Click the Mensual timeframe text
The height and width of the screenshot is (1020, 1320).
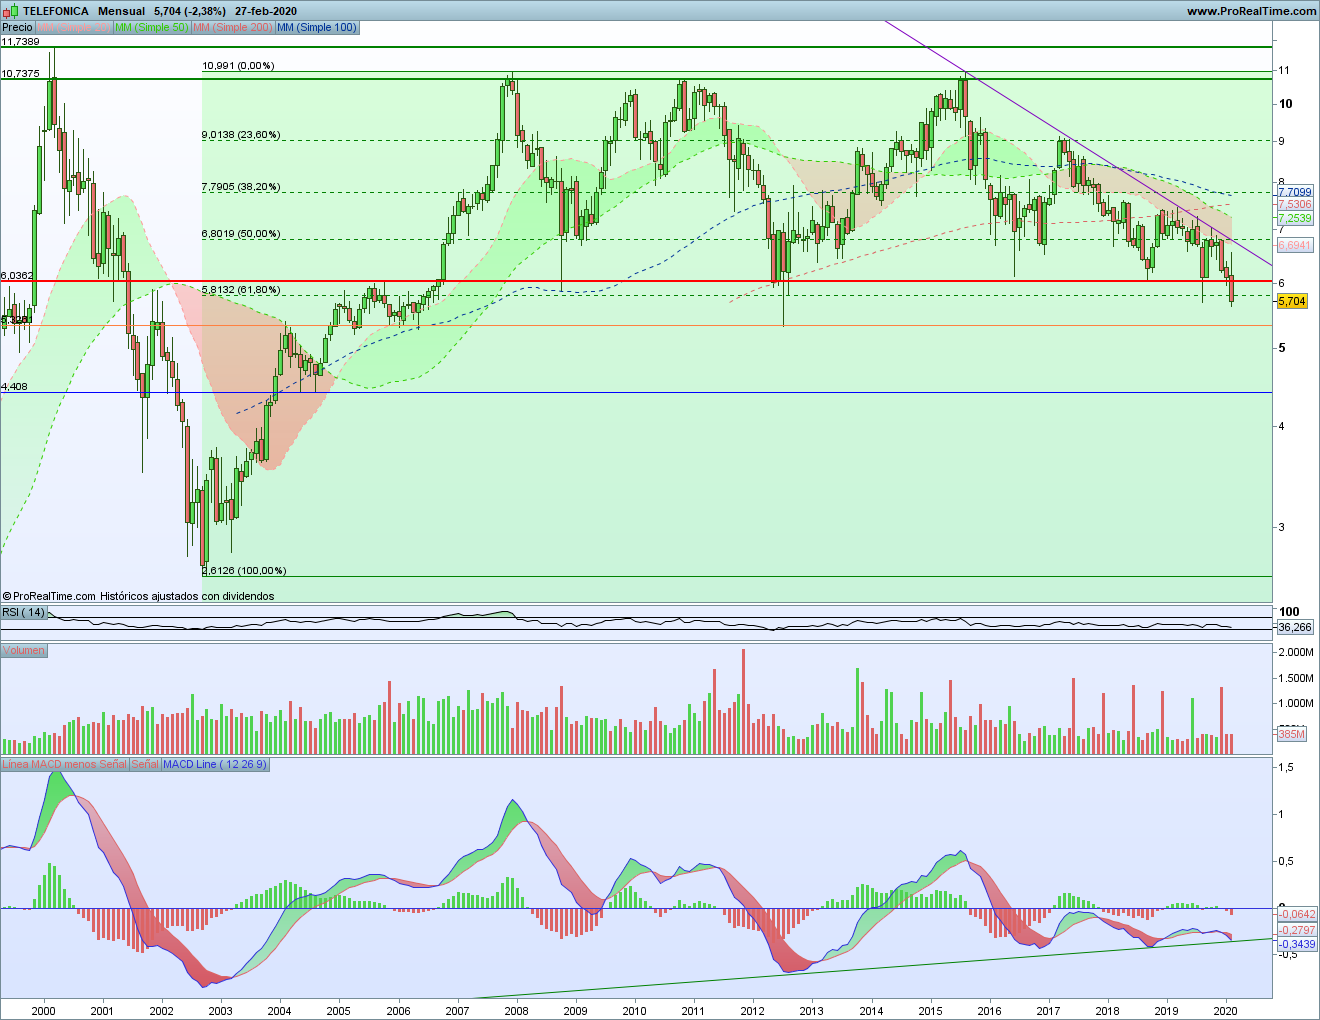121,11
